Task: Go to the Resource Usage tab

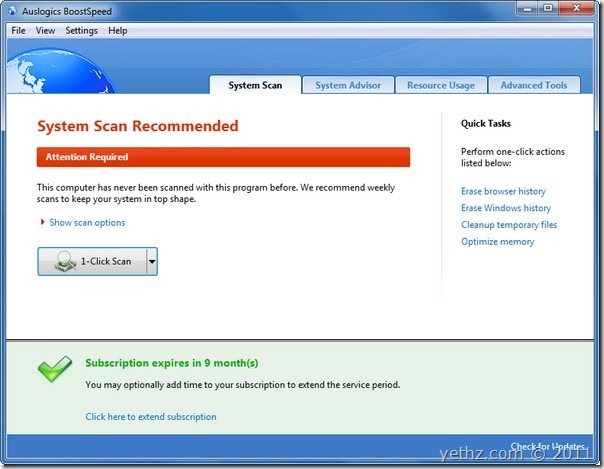Action: coord(440,85)
